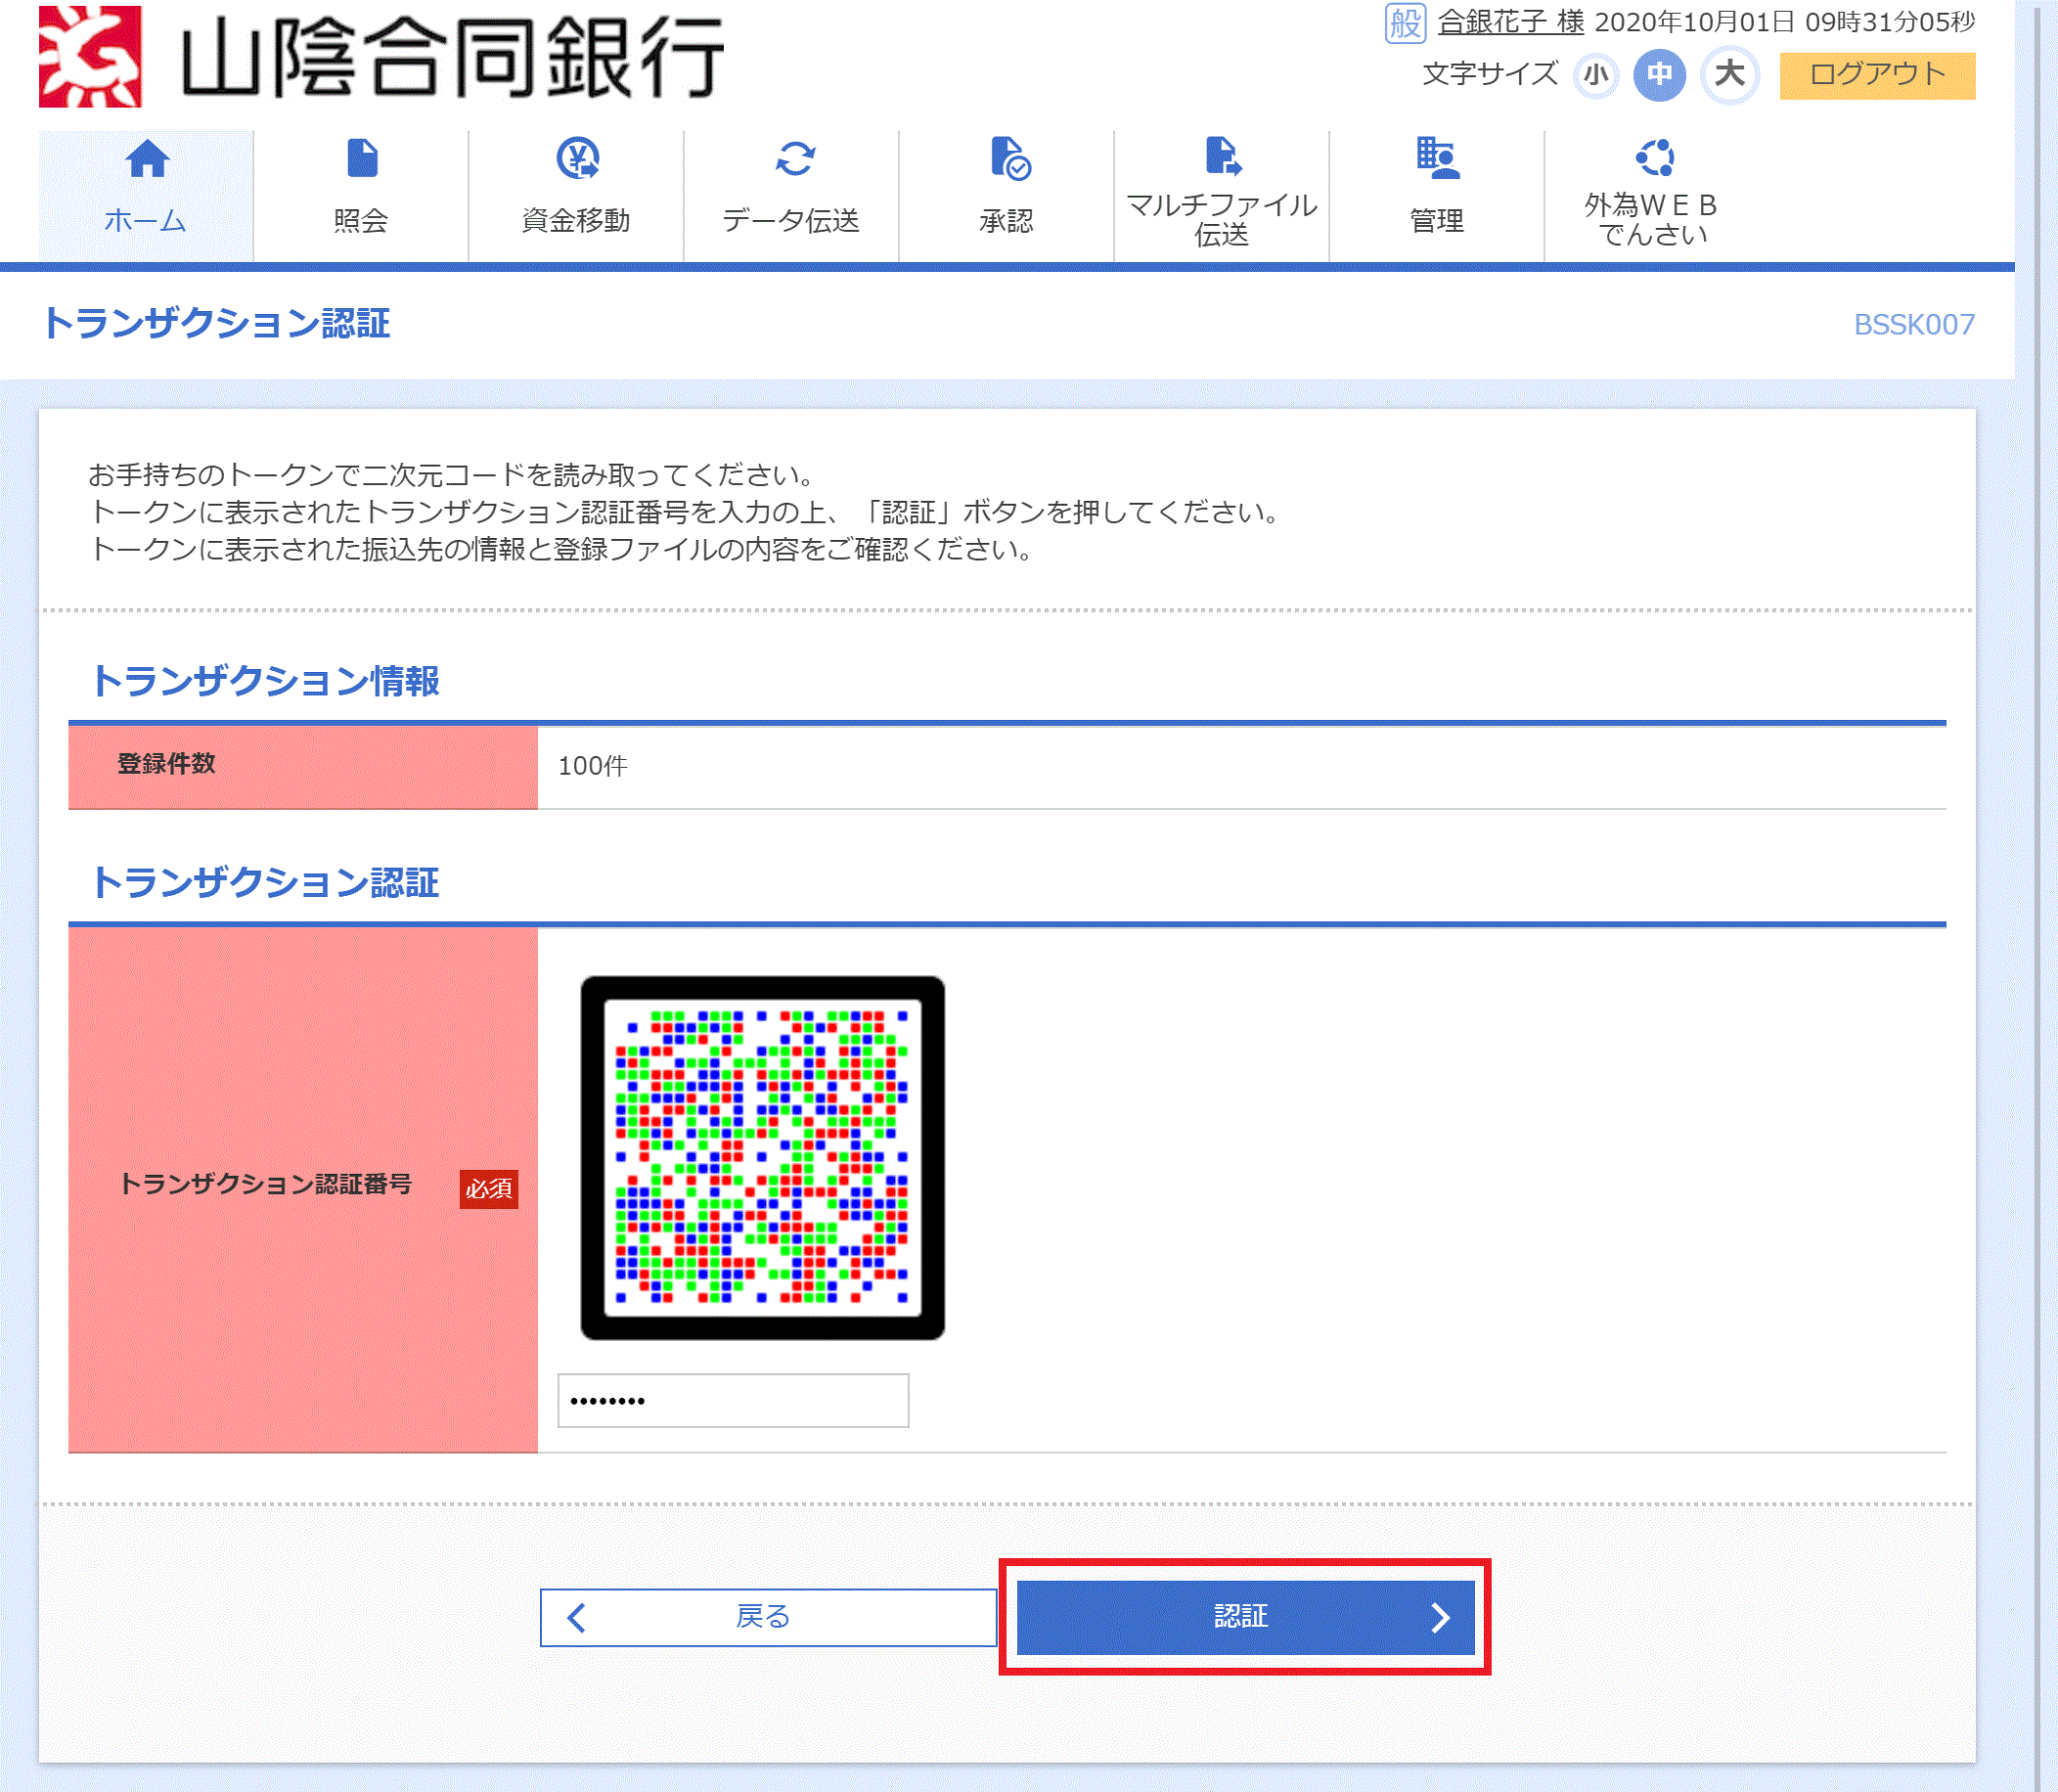Click the left chevron on 戻る button
The width and height of the screenshot is (2058, 1792).
click(577, 1617)
